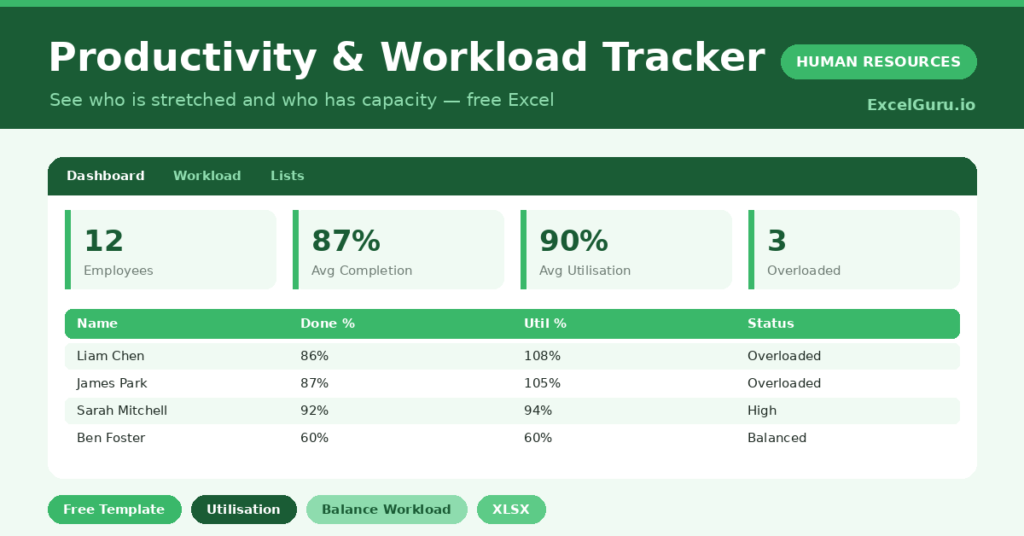This screenshot has height=536, width=1024.
Task: Click the 105% utilisation value
Action: click(x=542, y=383)
